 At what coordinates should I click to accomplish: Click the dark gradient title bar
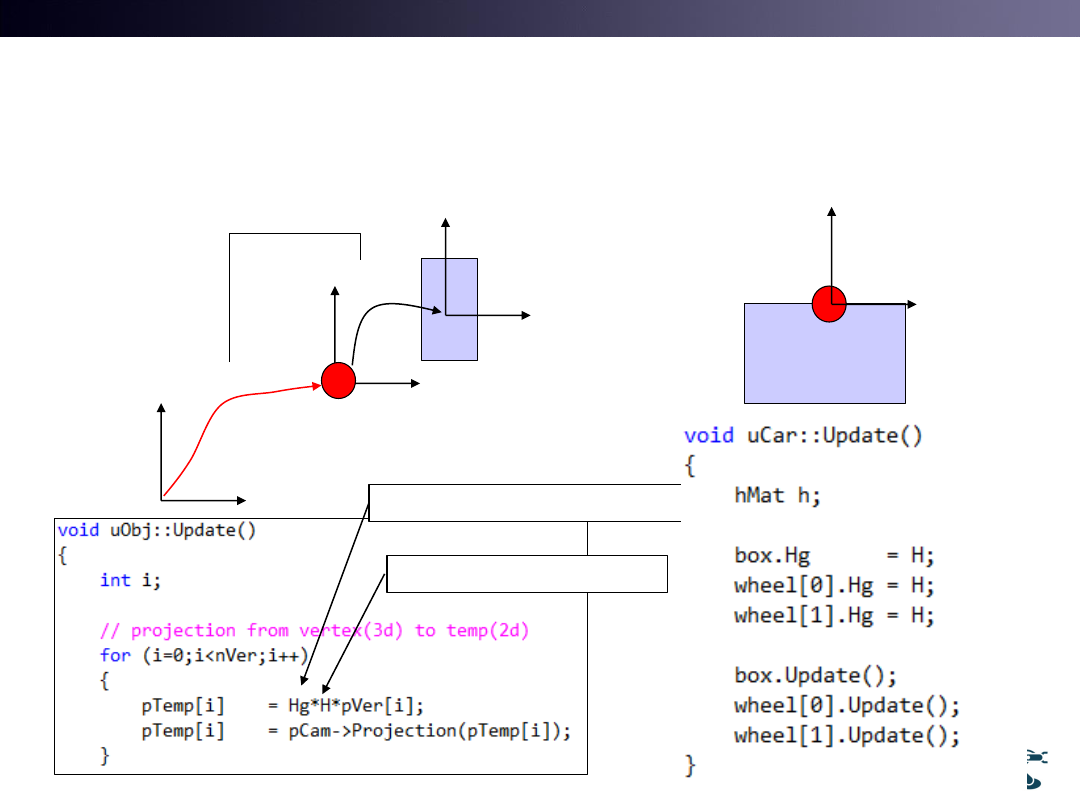(x=540, y=18)
